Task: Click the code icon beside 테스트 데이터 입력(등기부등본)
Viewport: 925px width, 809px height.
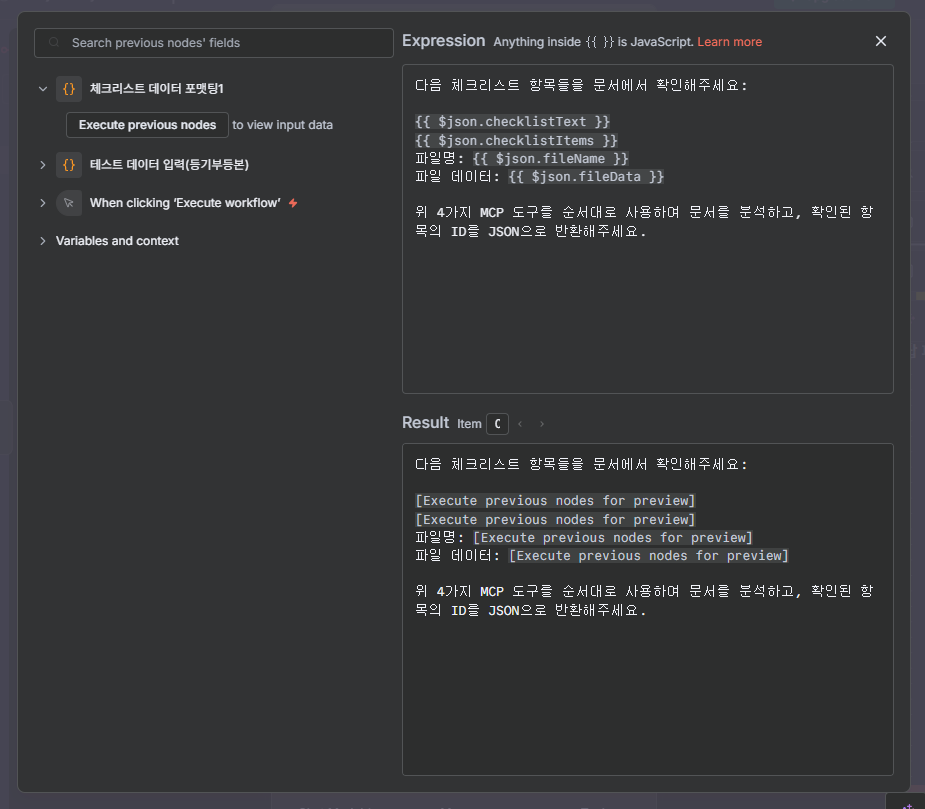Action: (x=69, y=165)
